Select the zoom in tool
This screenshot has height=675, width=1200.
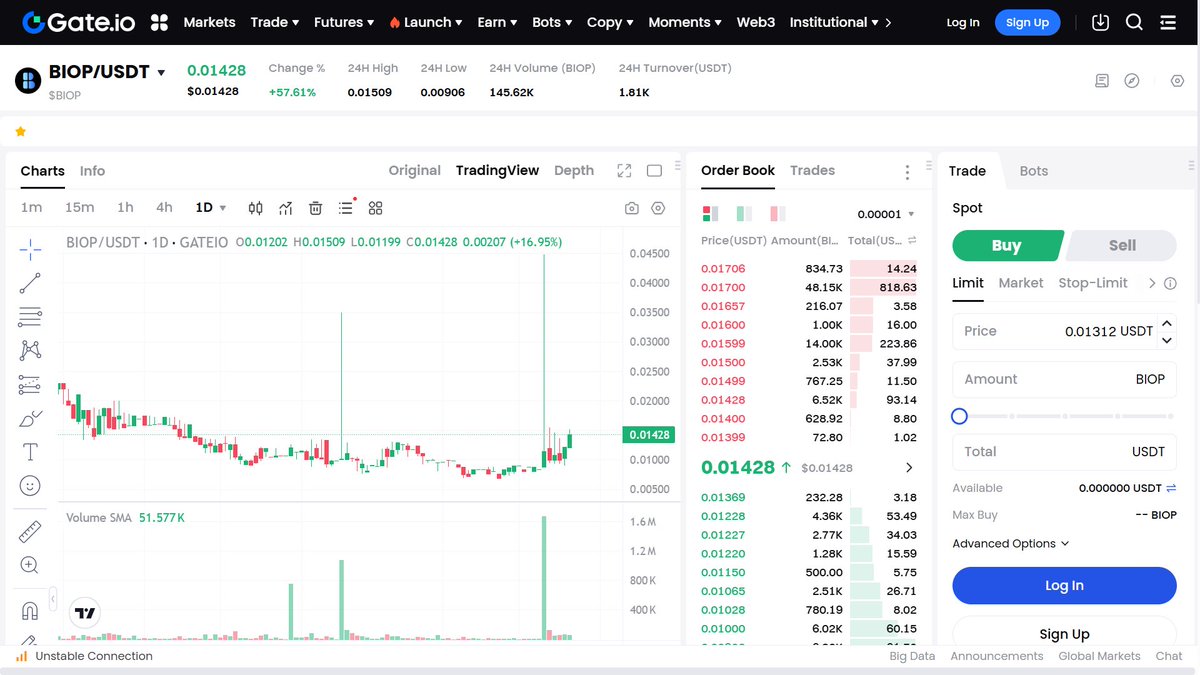pyautogui.click(x=30, y=565)
